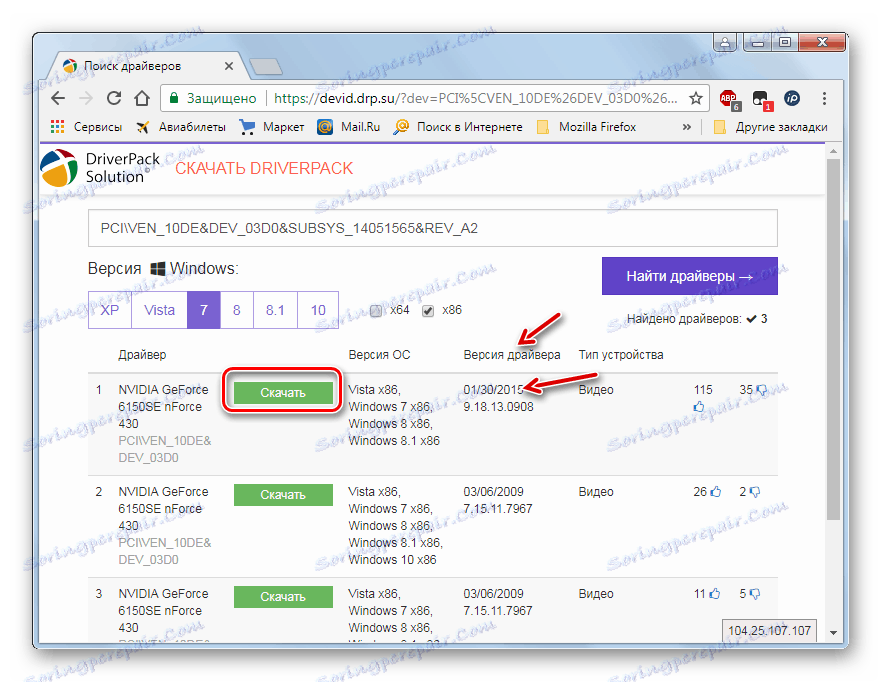Click the device ID search input field
This screenshot has width=882, height=682.
point(433,228)
